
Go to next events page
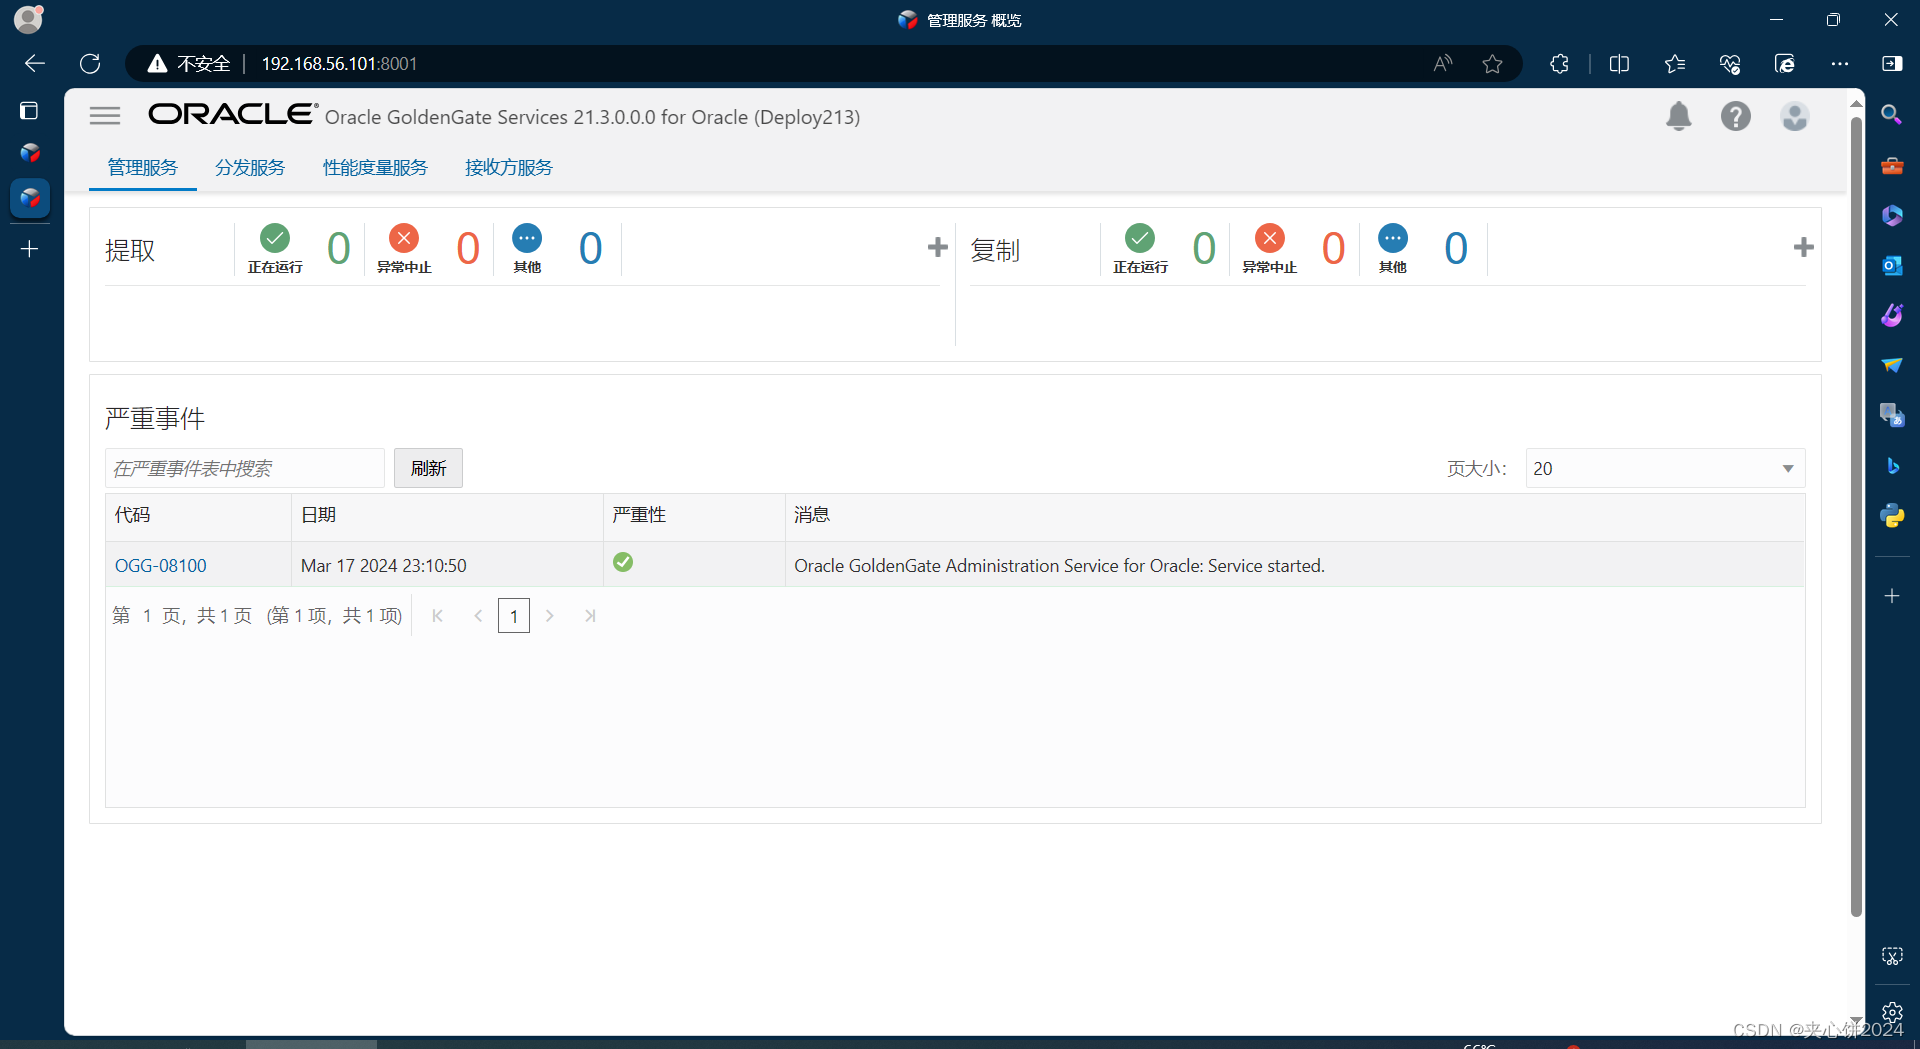tap(549, 616)
